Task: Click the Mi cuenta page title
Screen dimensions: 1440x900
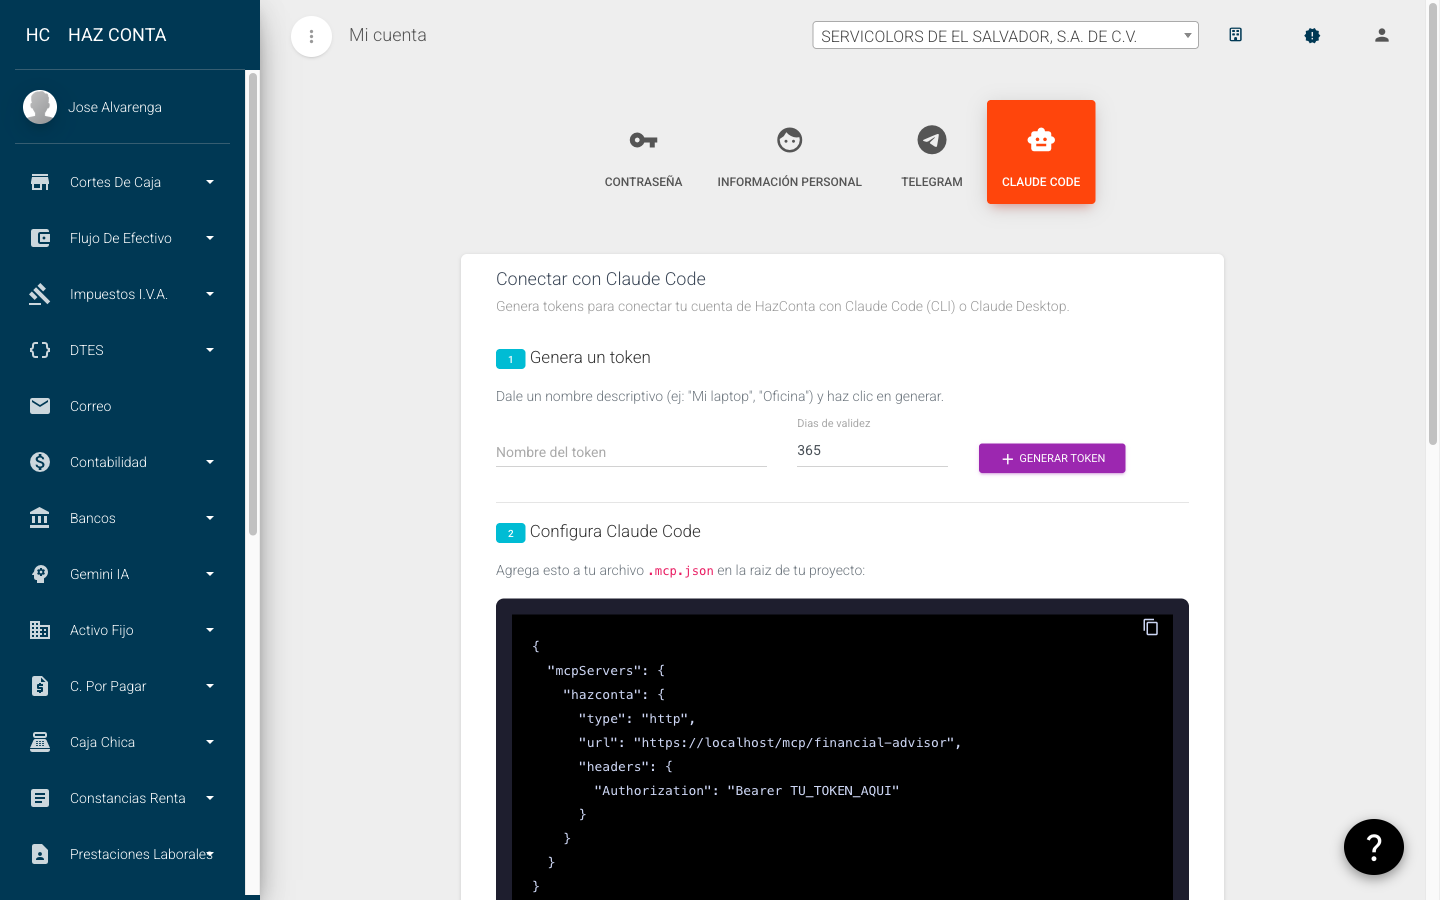Action: [x=388, y=35]
